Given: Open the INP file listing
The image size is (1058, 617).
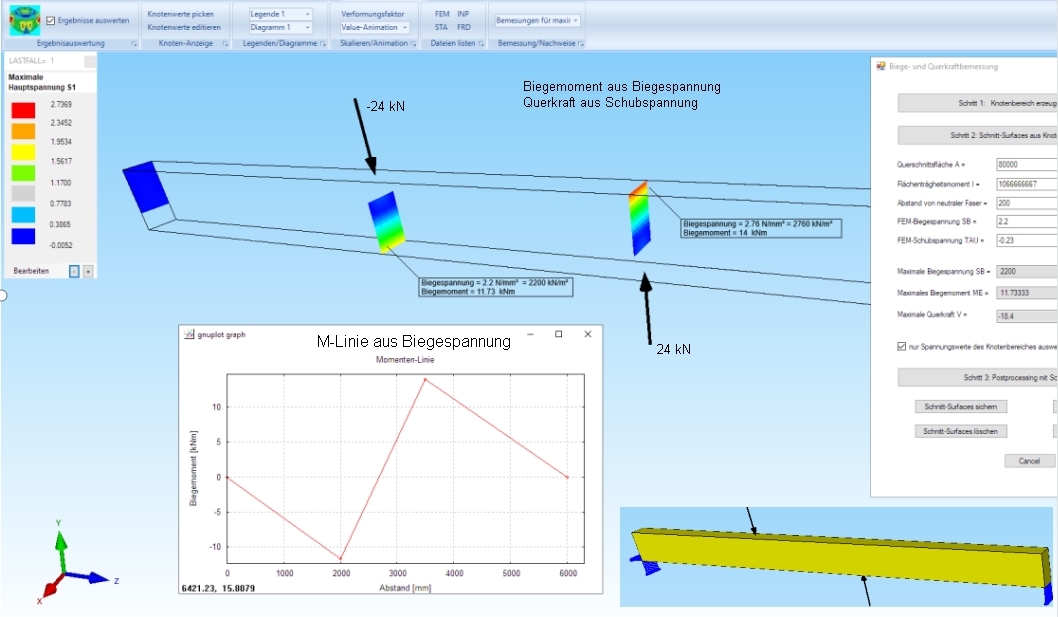Looking at the screenshot, I should 463,14.
